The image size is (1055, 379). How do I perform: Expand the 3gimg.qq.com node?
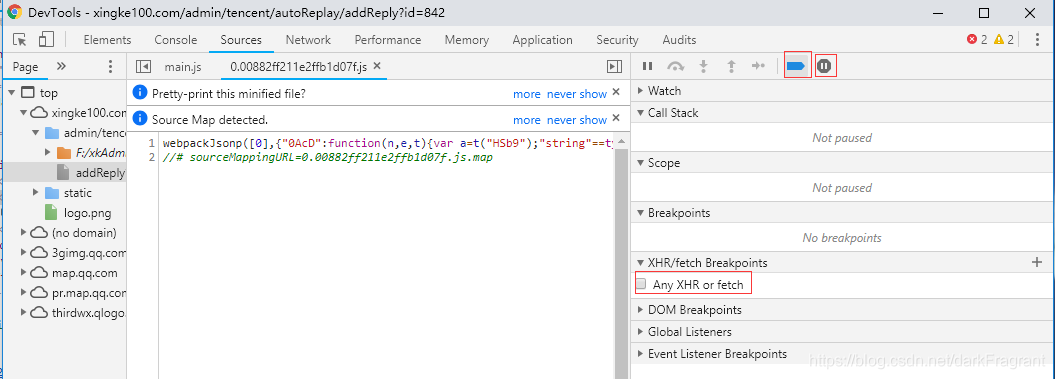[x=24, y=253]
